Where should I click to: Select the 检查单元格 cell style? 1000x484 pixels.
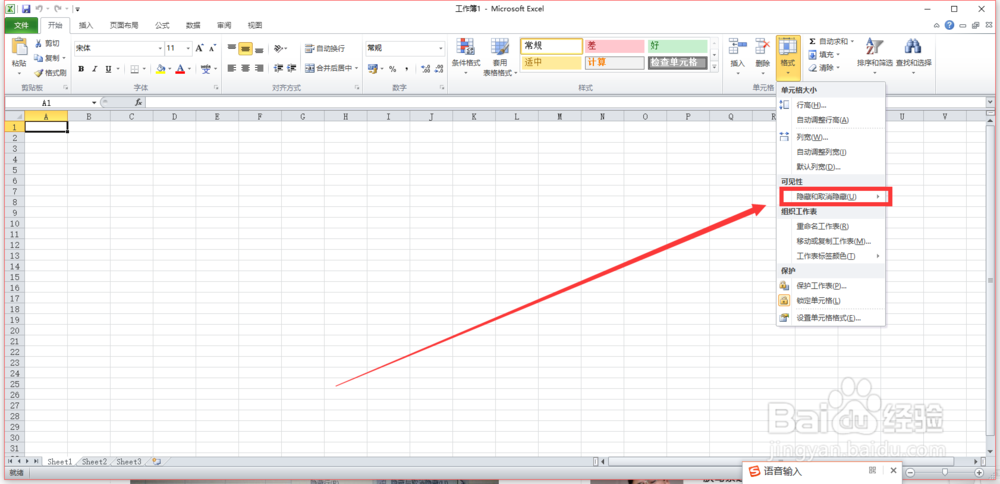click(678, 62)
